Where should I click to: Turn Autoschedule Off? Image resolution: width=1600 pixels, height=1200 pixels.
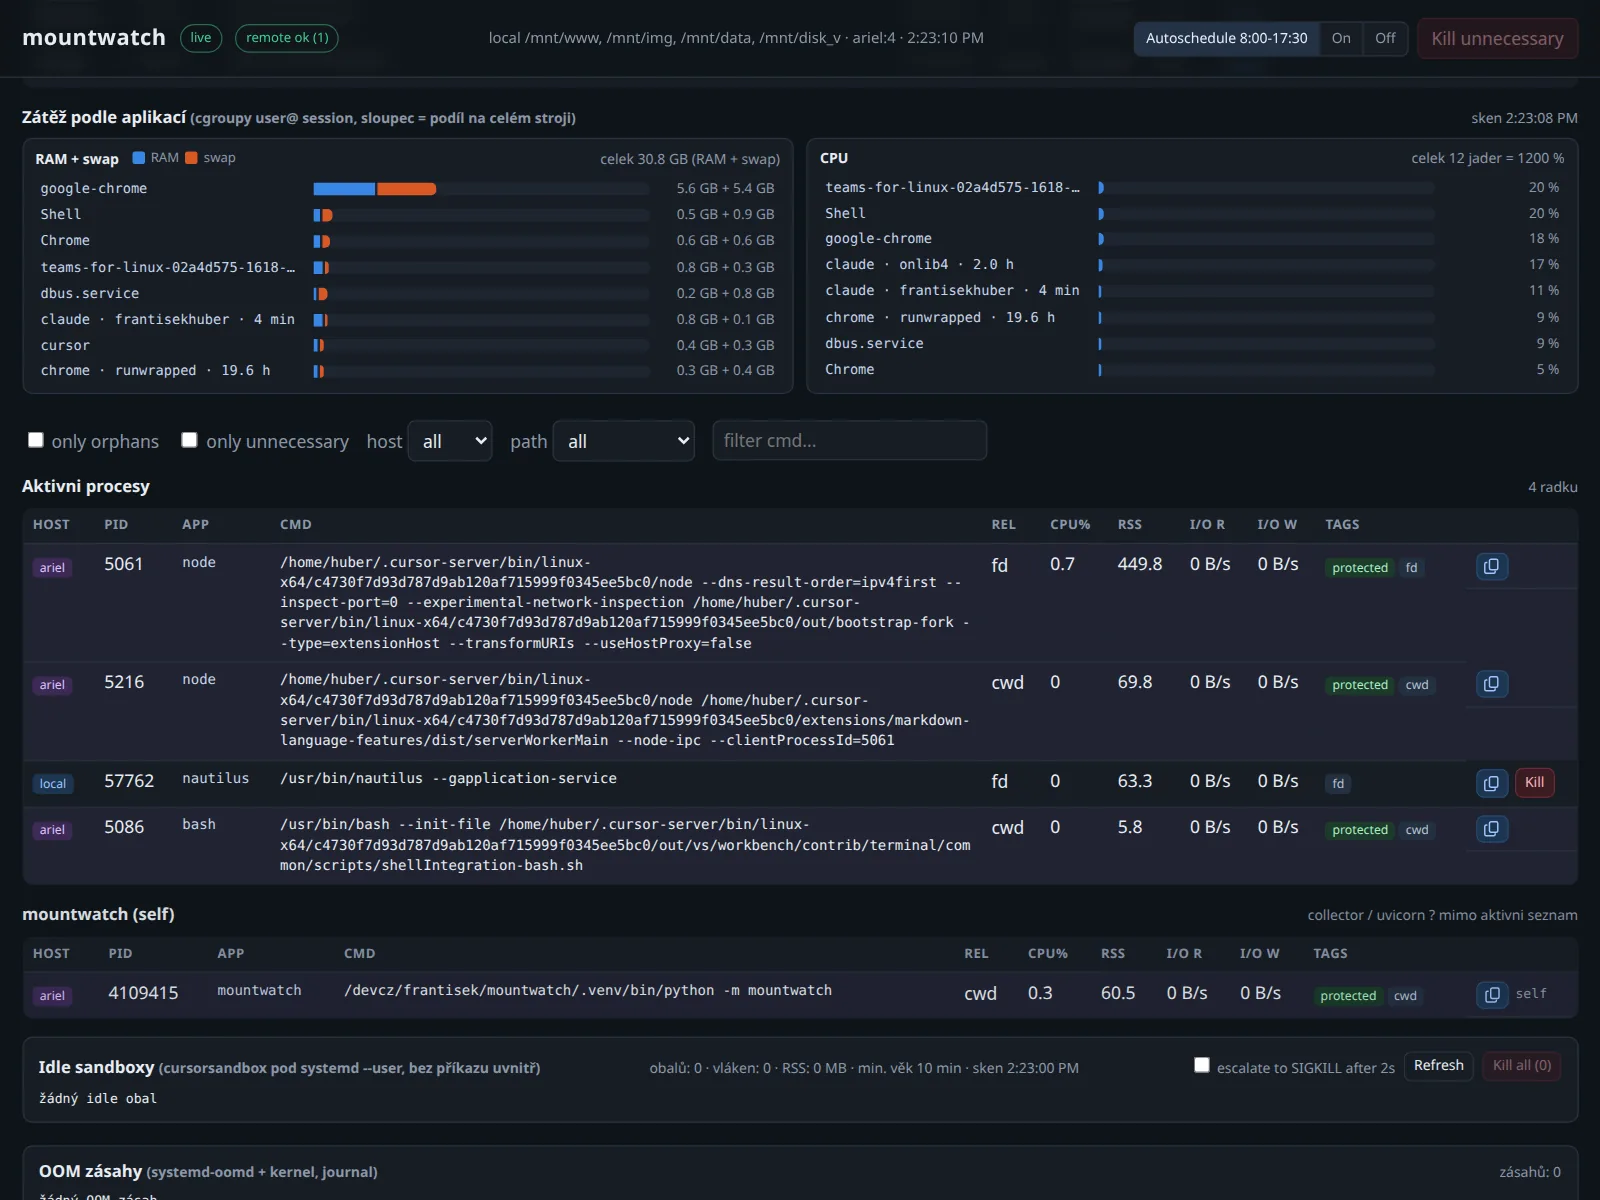[1385, 38]
